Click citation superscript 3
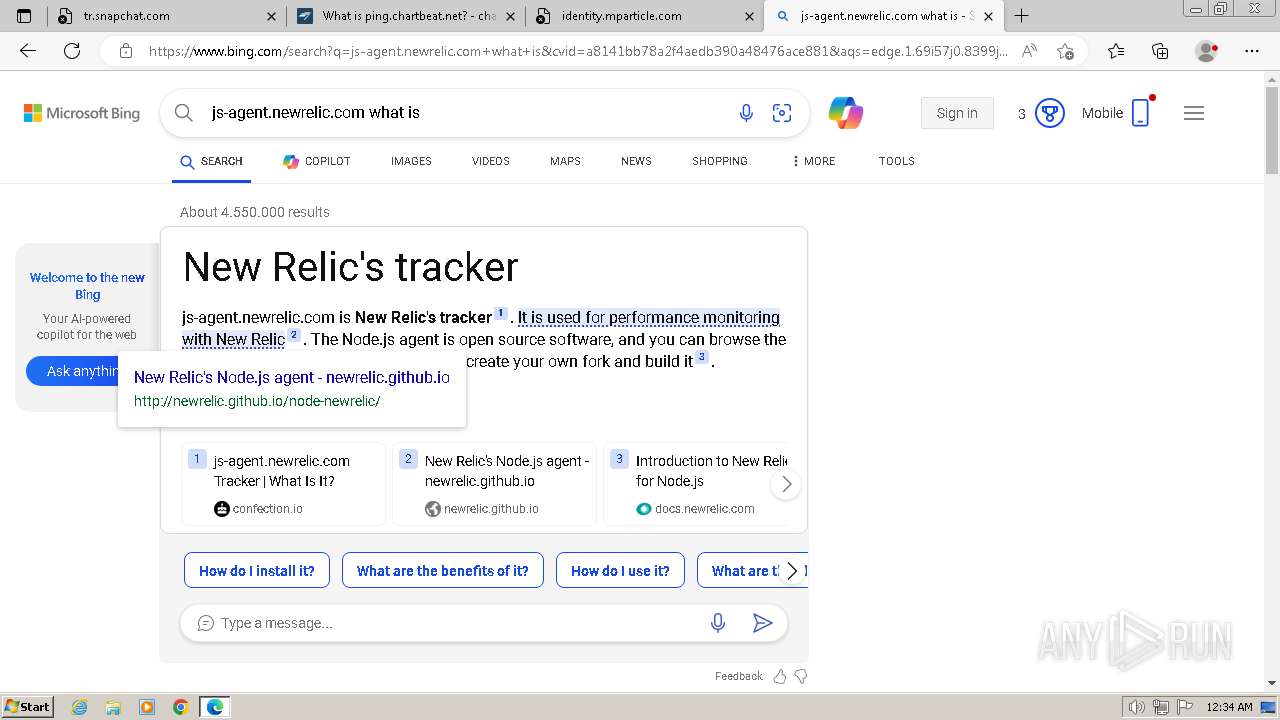 tap(702, 357)
